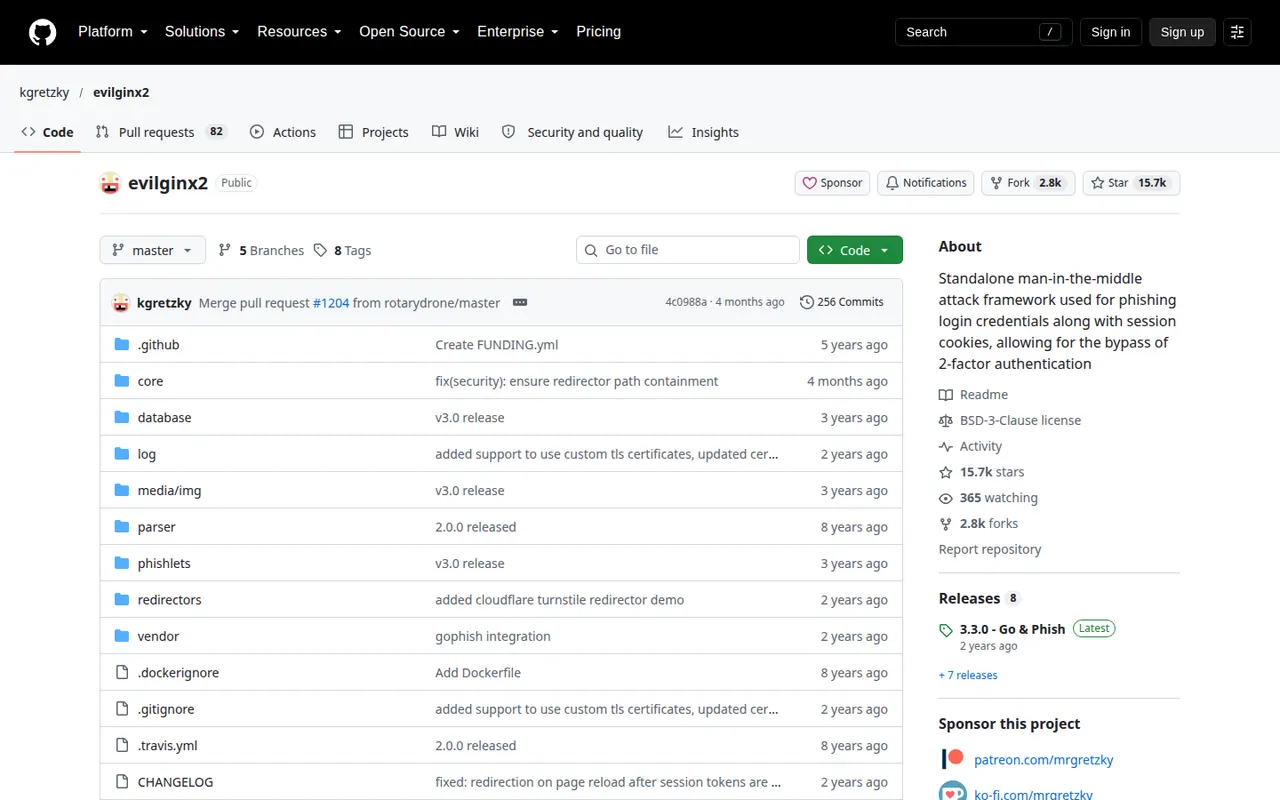Open kgretzky owner breadcrumb link
This screenshot has height=800, width=1280.
44,92
